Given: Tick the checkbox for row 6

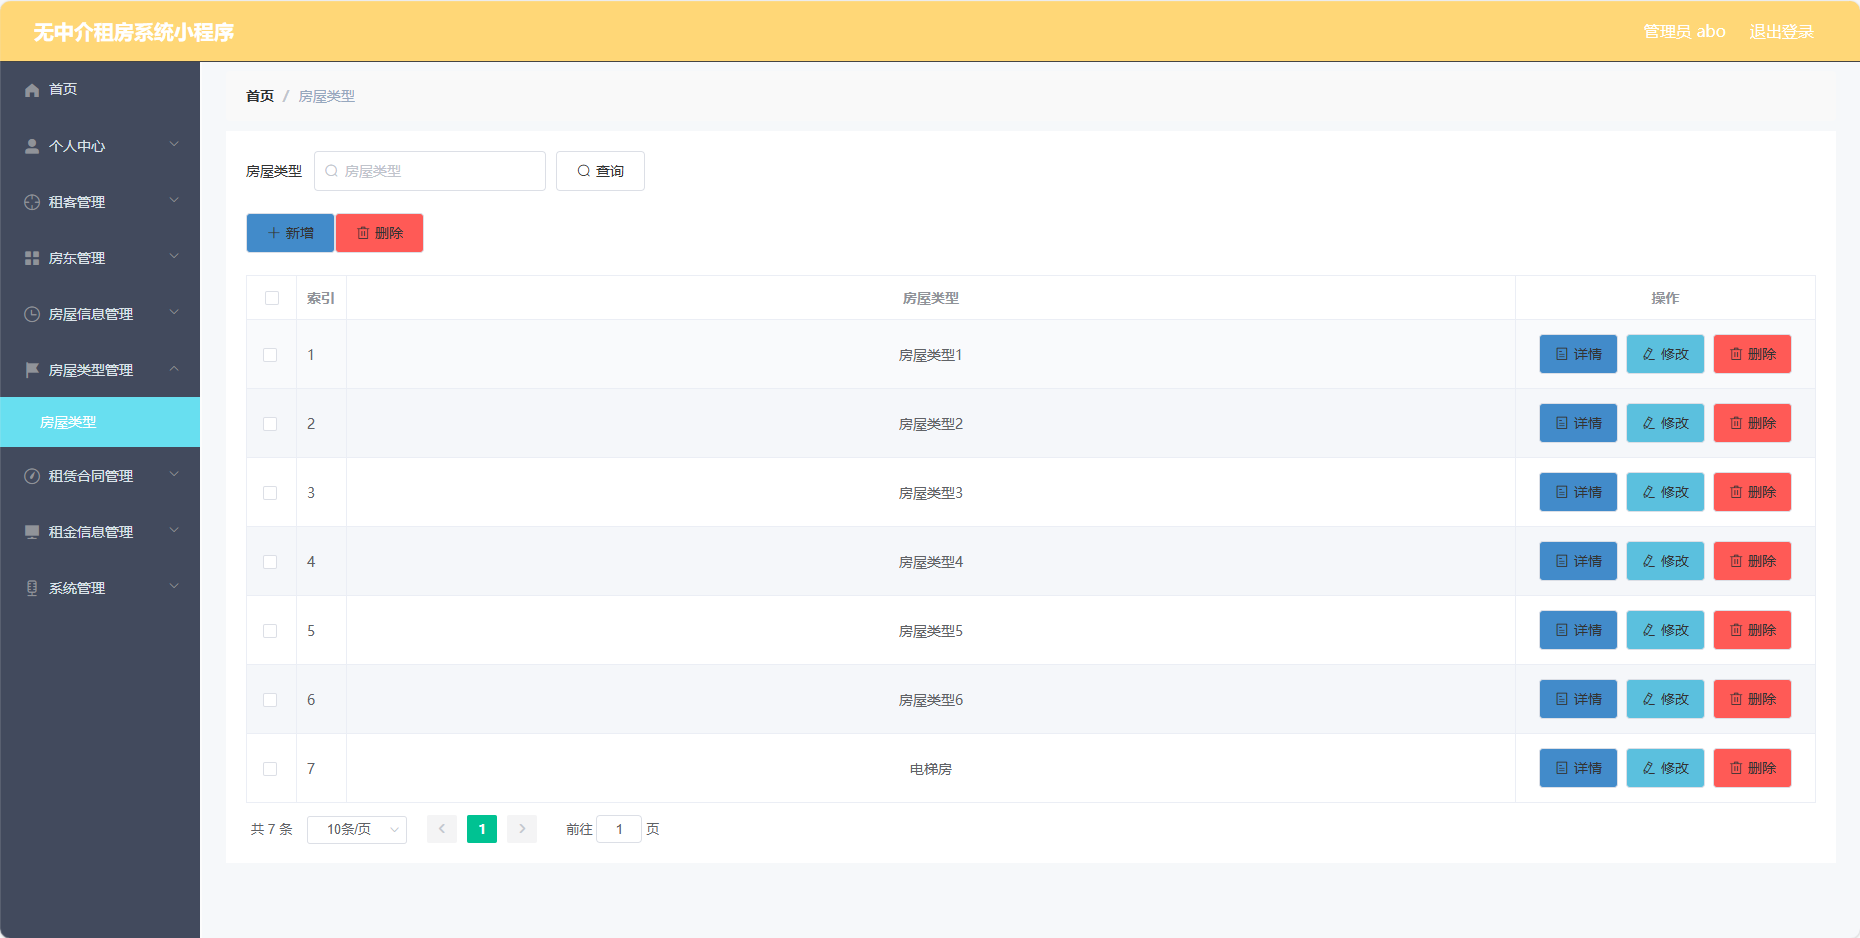Looking at the screenshot, I should click(270, 700).
